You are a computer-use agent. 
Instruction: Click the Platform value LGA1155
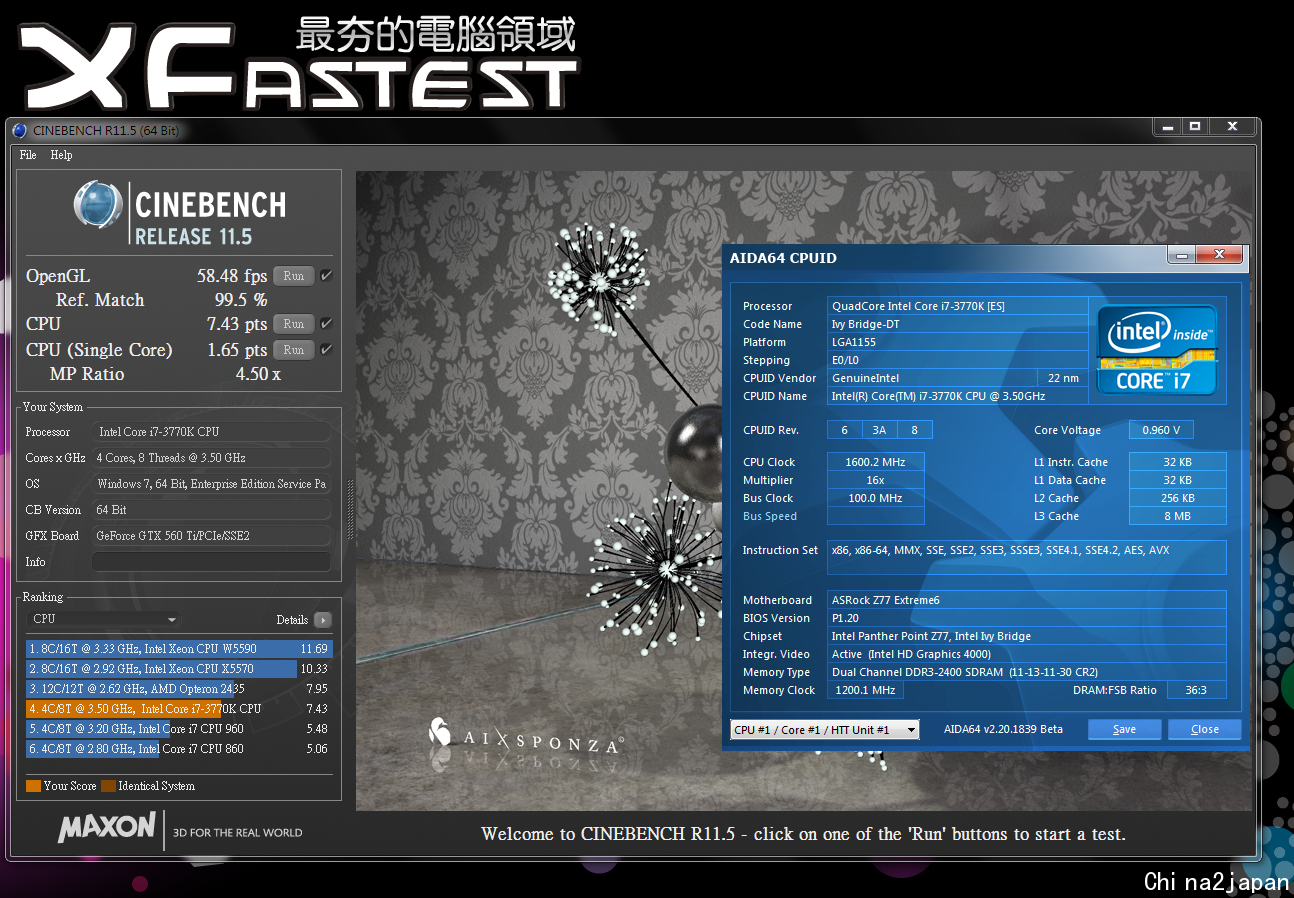click(x=958, y=342)
